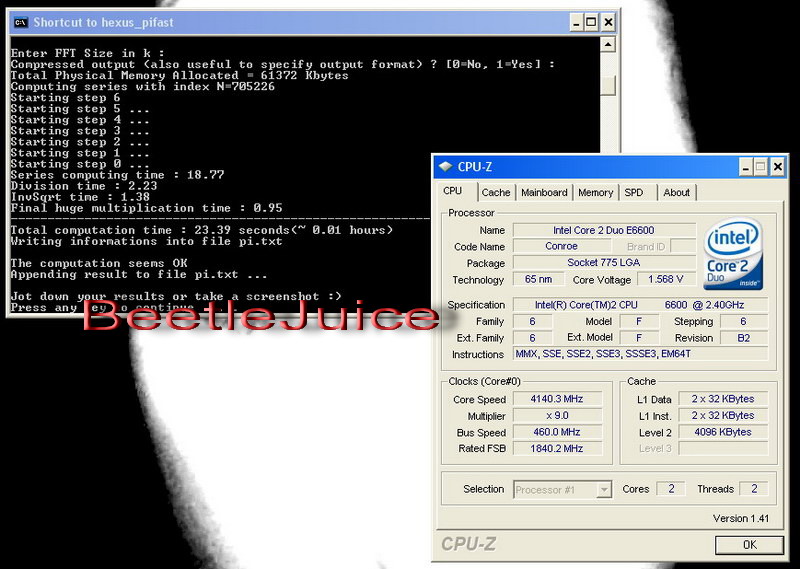This screenshot has height=569, width=800.
Task: Click the Jot down your results line
Action: point(176,296)
